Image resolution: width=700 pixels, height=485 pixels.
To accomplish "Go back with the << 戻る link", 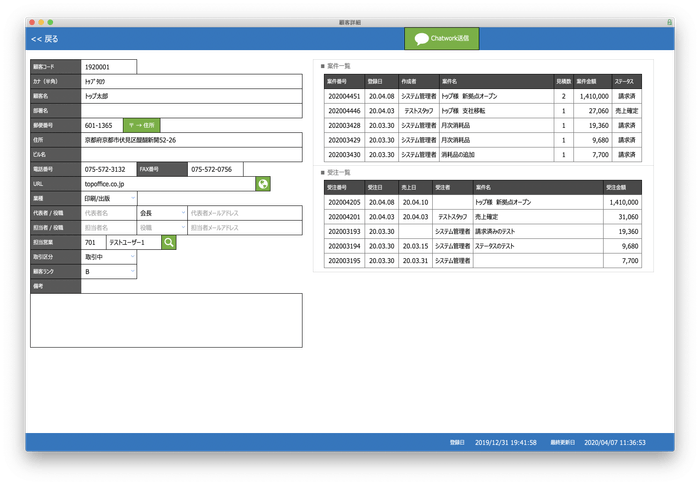I will tap(45, 39).
